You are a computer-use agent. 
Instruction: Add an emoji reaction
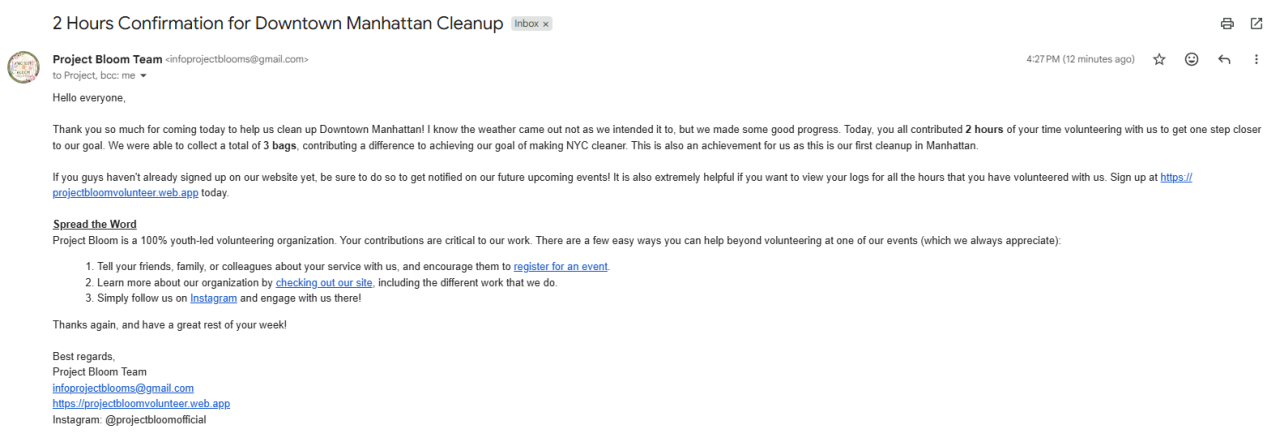tap(1191, 59)
